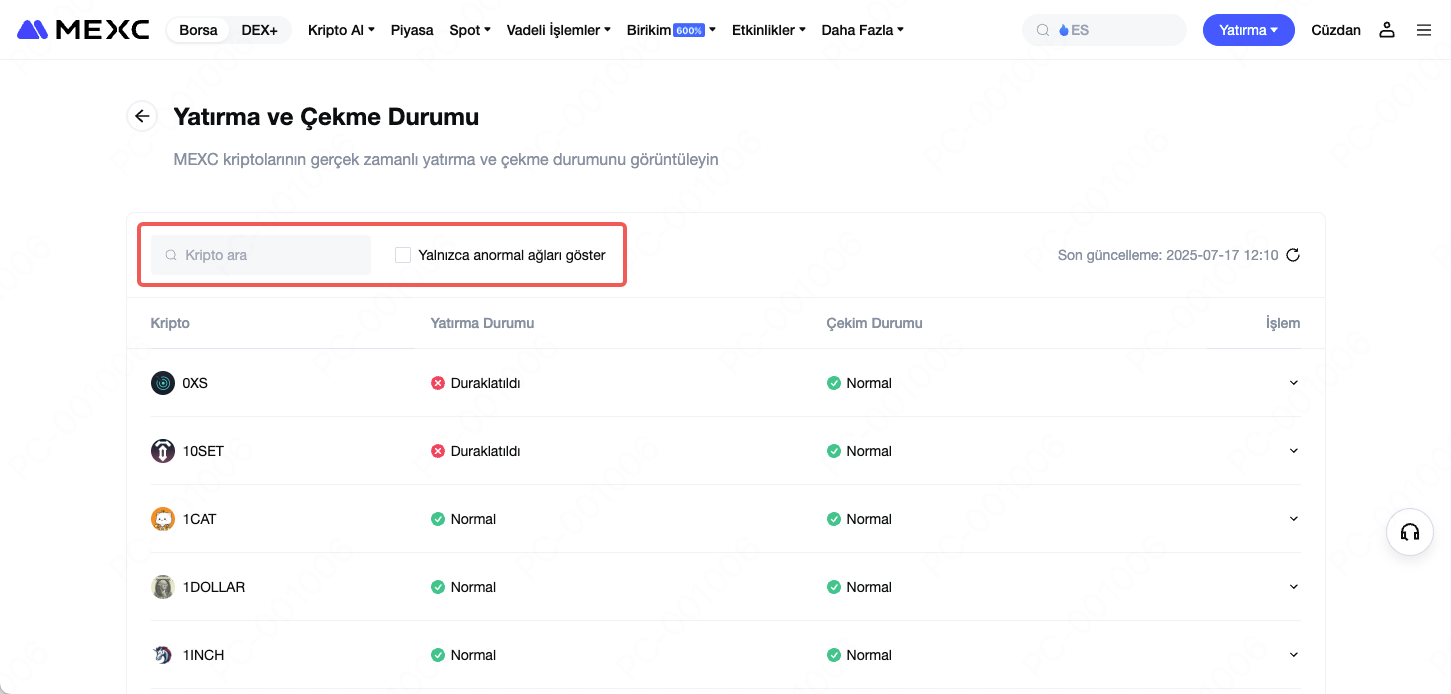Screen dimensions: 1451x694
Task: Go back with the arrow button
Action: (x=142, y=117)
